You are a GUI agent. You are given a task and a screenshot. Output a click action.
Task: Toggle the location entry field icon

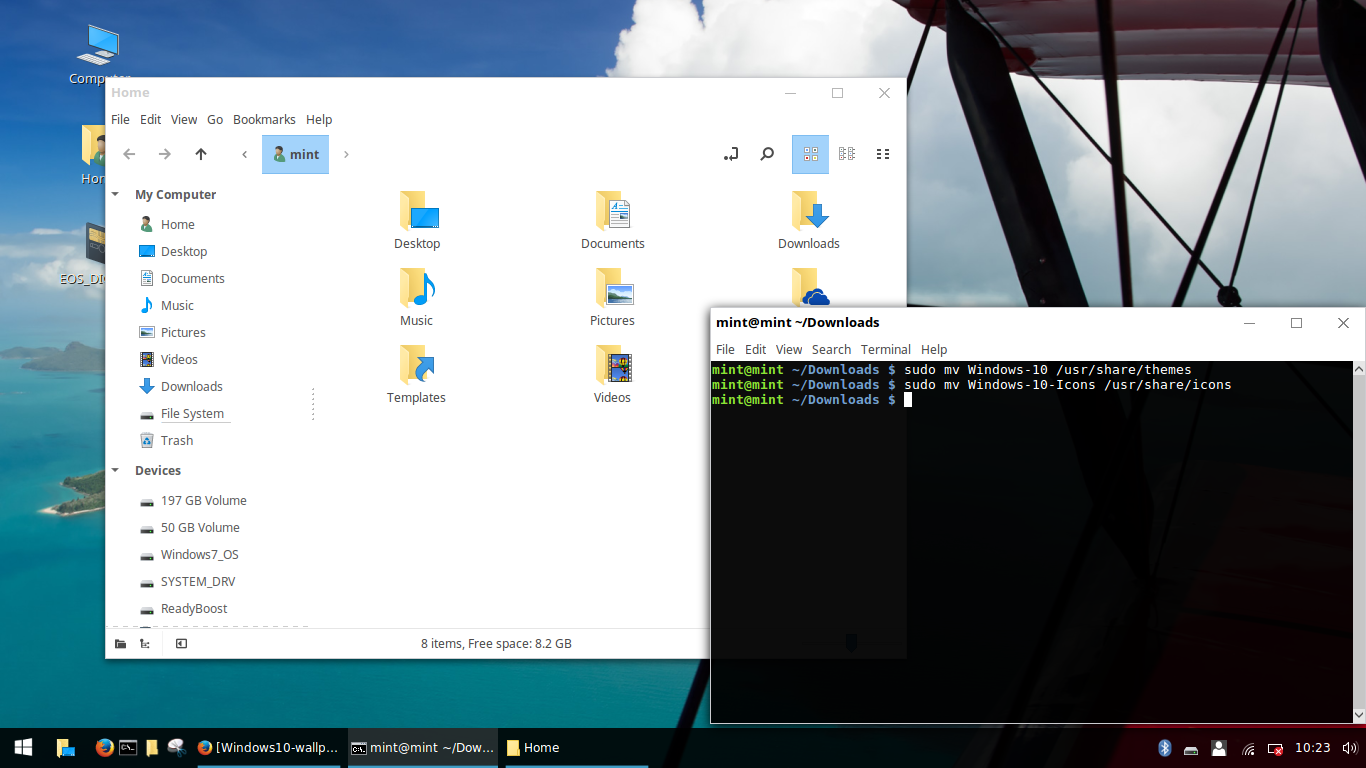(730, 153)
